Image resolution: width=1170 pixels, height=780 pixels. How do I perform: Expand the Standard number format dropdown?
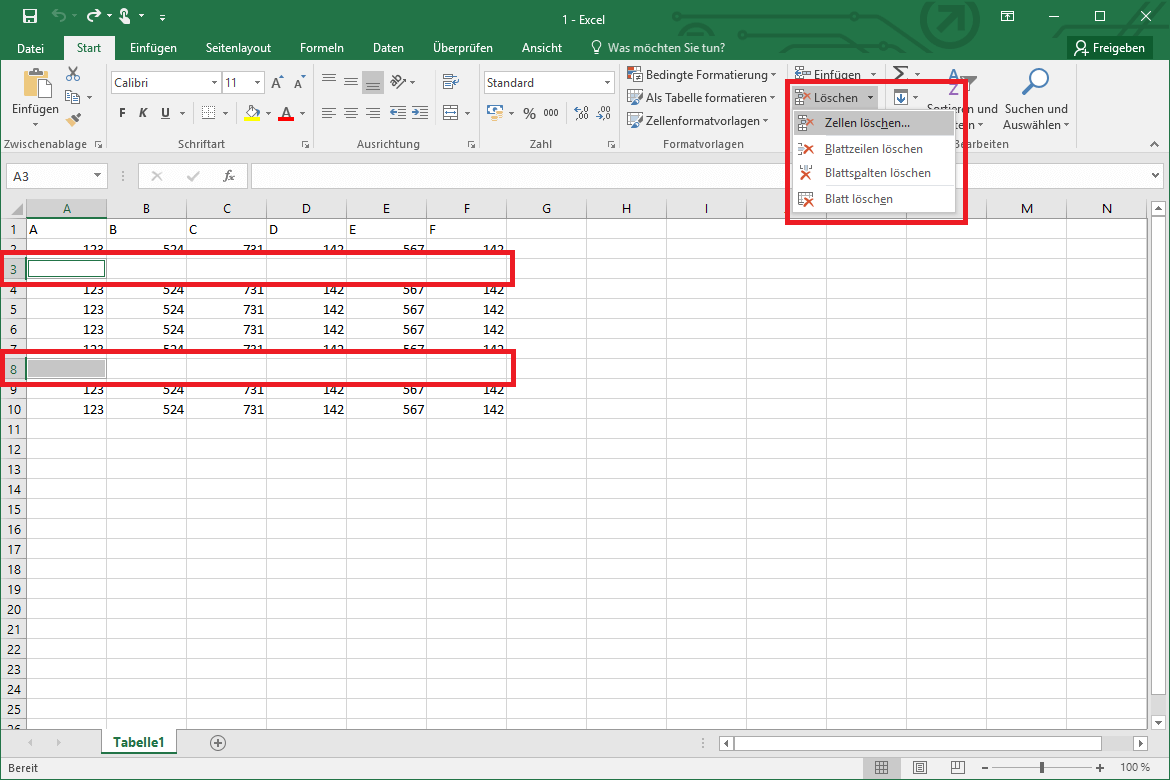point(607,83)
